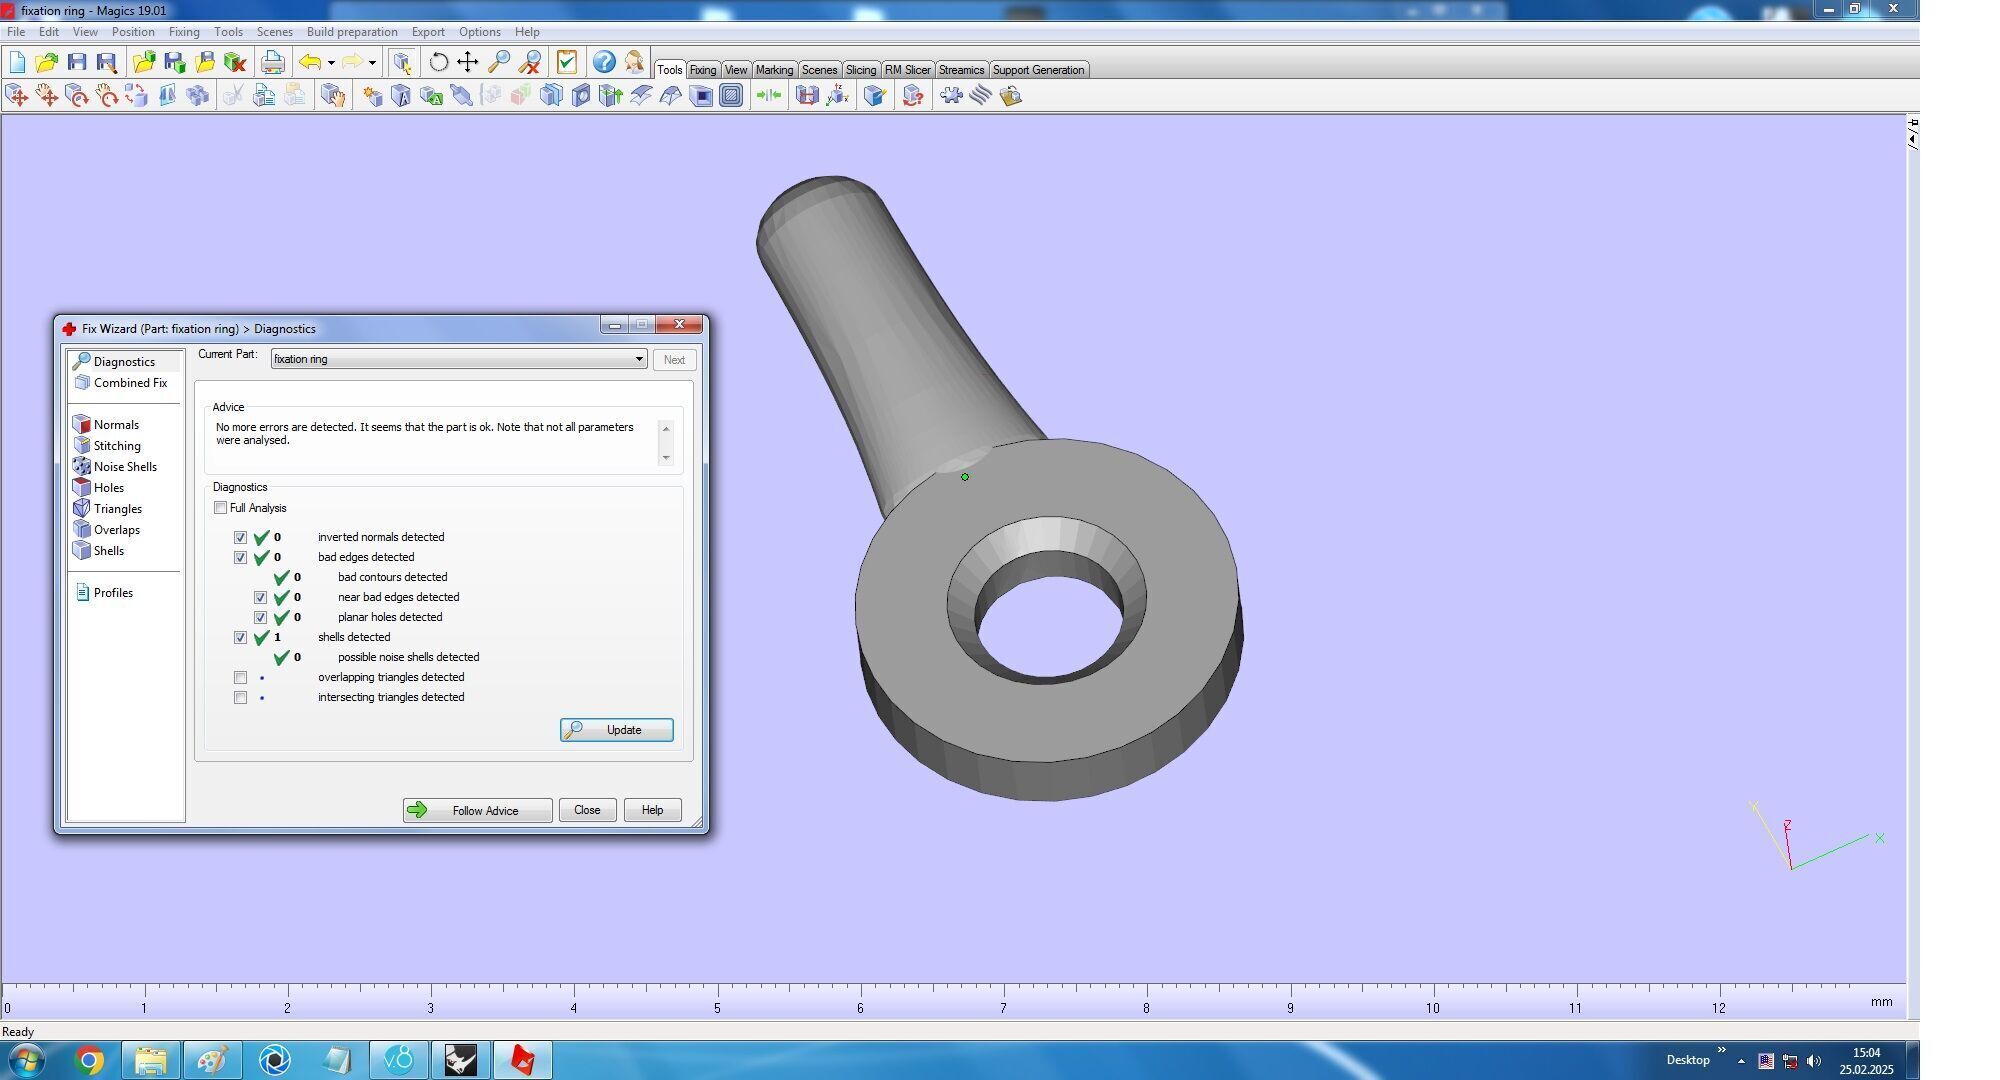Click the Undo arrow icon
2000x1080 pixels.
310,62
